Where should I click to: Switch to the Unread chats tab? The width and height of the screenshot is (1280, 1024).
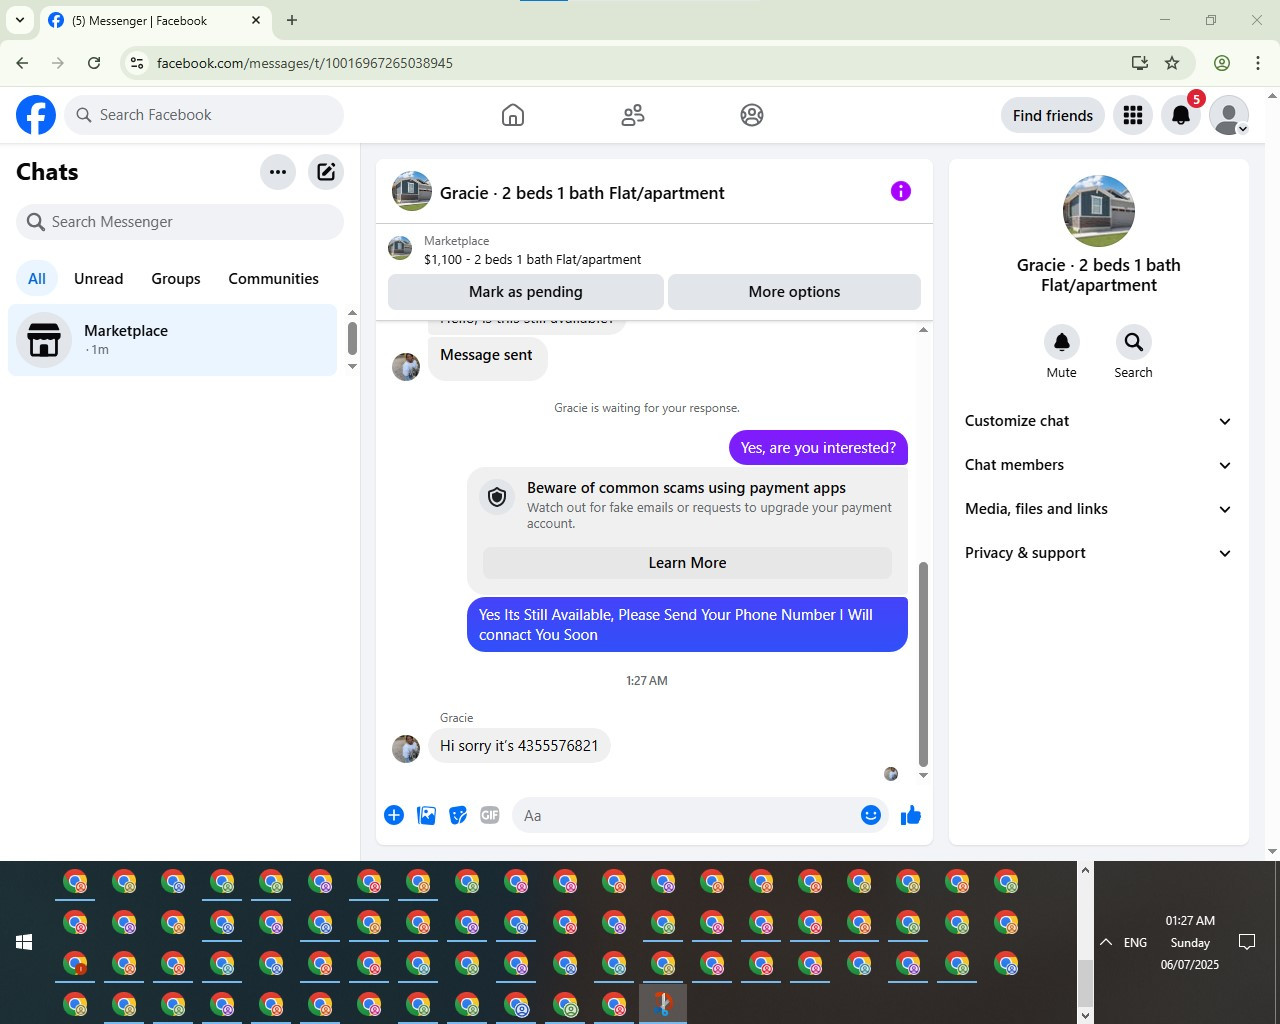(x=99, y=279)
